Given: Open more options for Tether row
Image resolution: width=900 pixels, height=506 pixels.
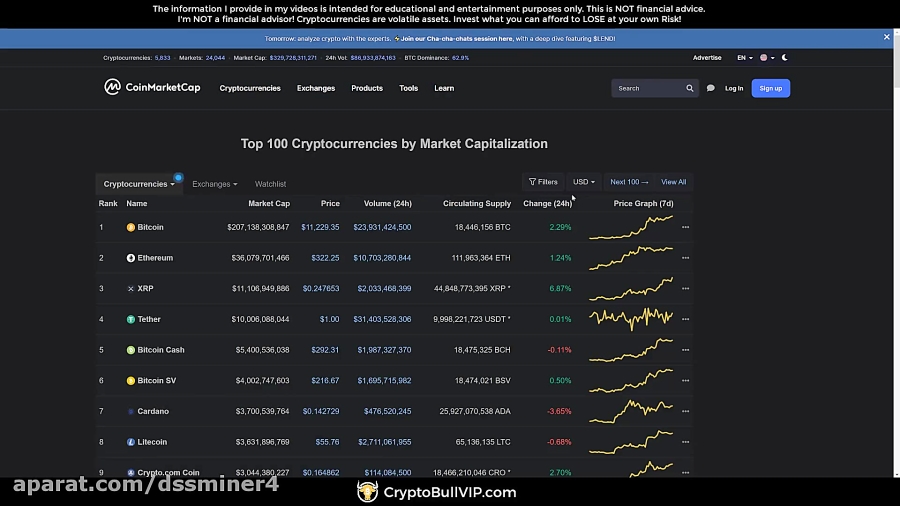Looking at the screenshot, I should tap(685, 320).
